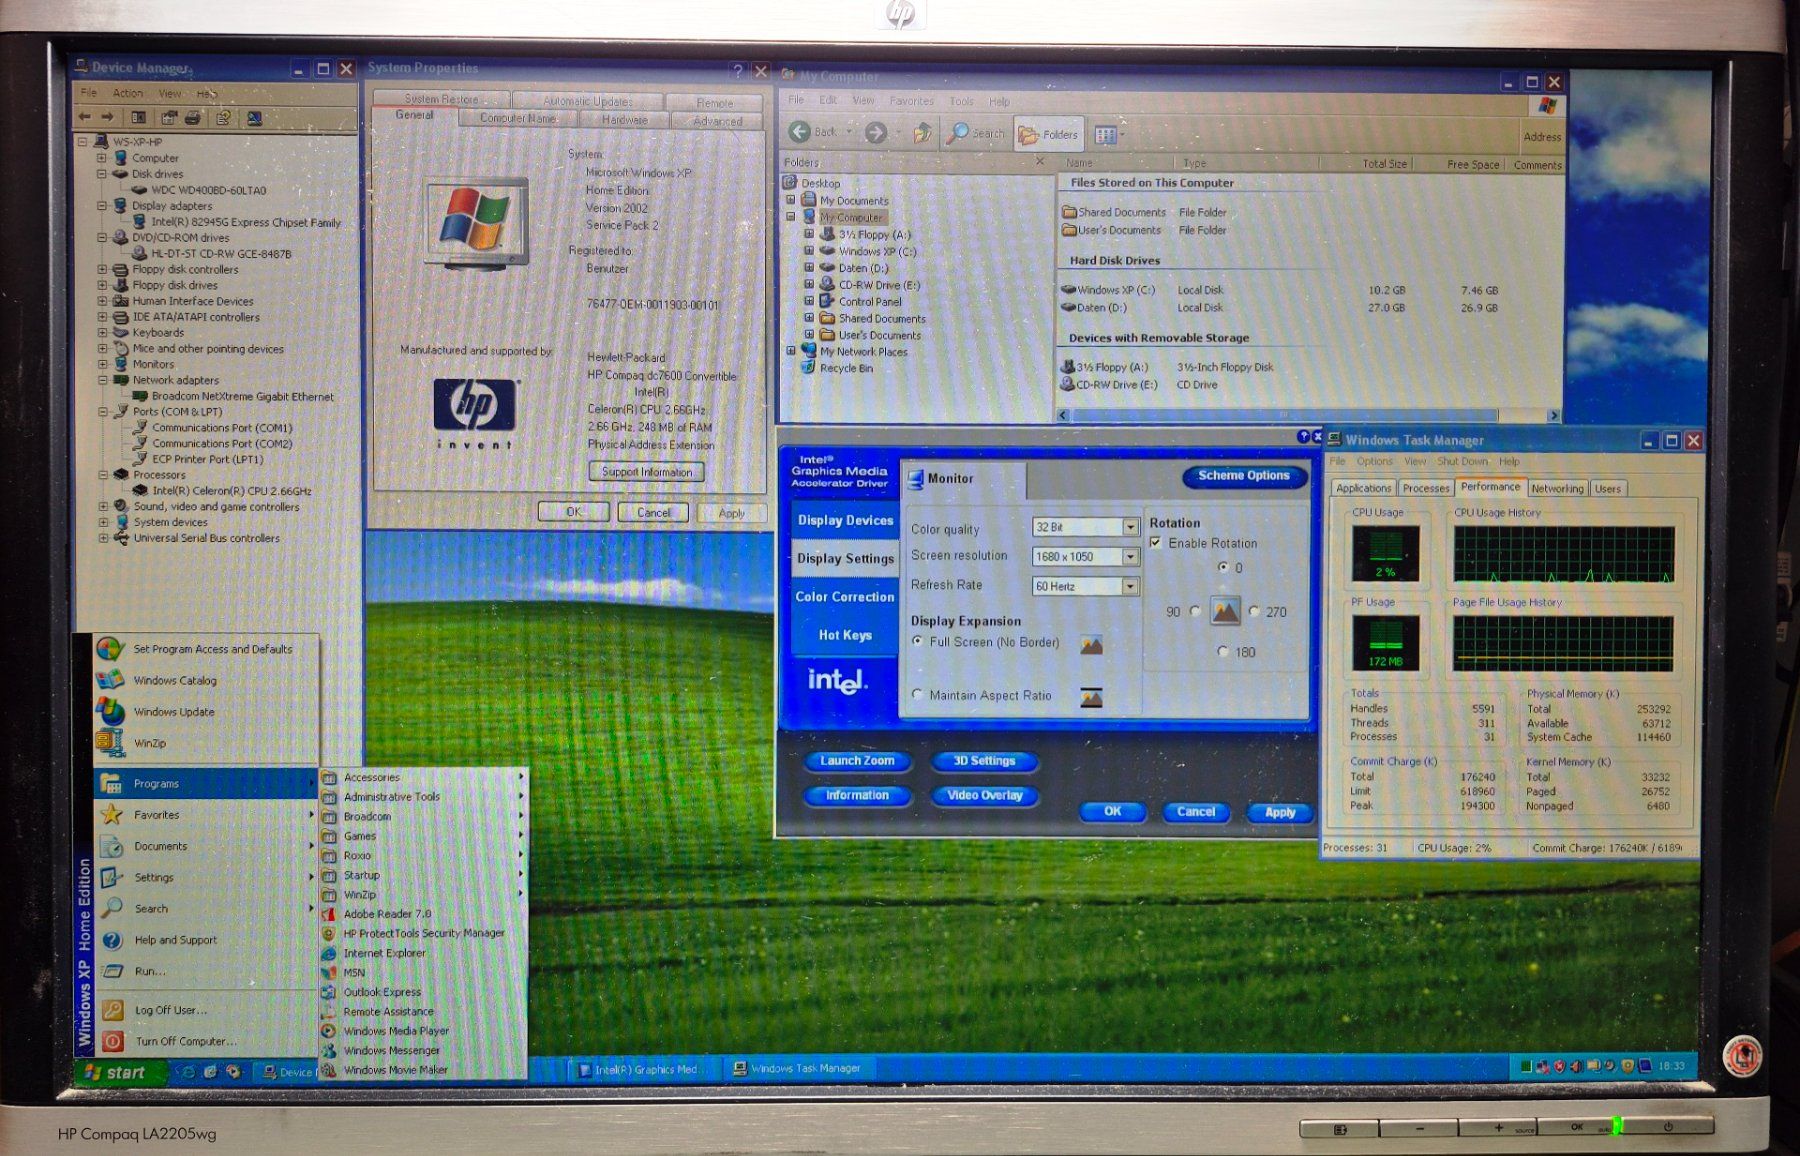
Task: Select rotation 90 radio button
Action: pos(1195,611)
